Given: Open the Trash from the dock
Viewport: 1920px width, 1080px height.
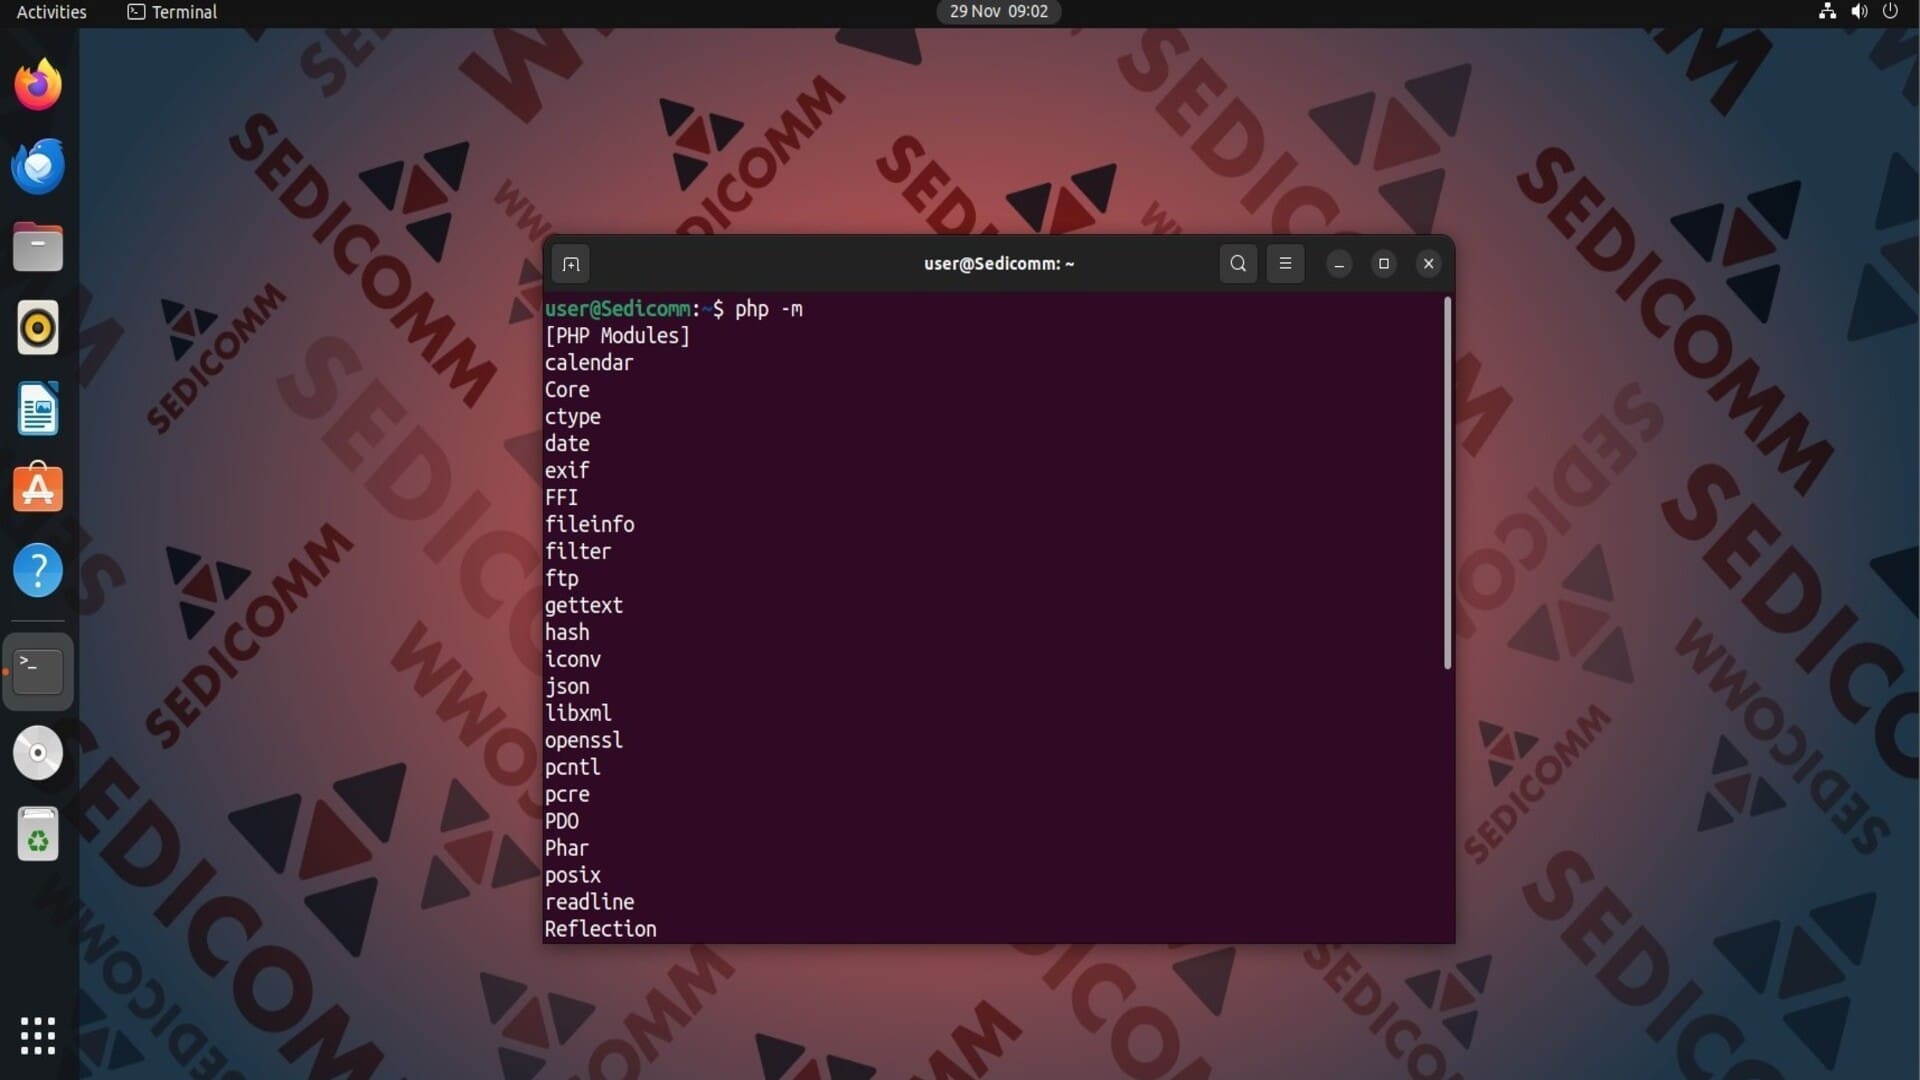Looking at the screenshot, I should tap(38, 834).
